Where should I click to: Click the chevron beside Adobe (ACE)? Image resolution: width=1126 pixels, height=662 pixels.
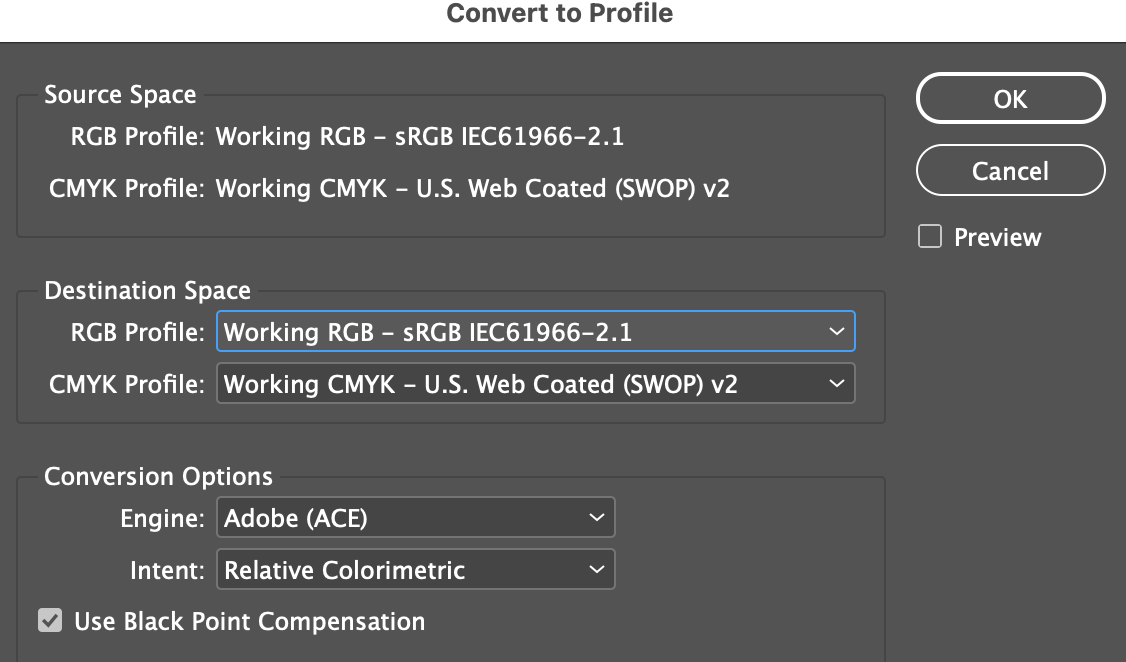[597, 517]
